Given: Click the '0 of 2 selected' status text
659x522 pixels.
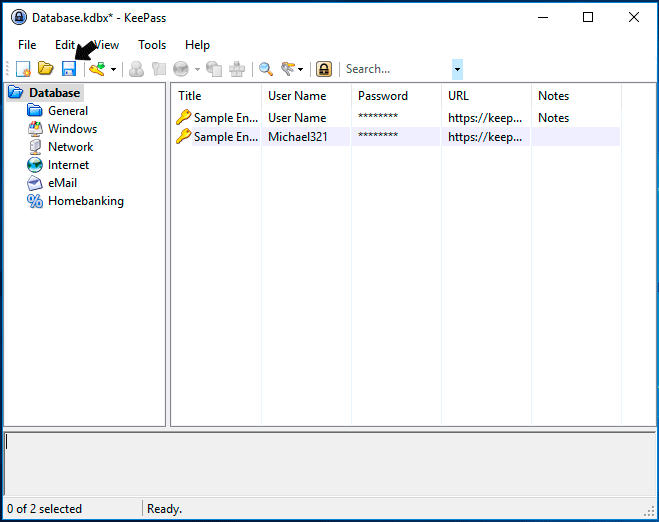Looking at the screenshot, I should coord(45,509).
